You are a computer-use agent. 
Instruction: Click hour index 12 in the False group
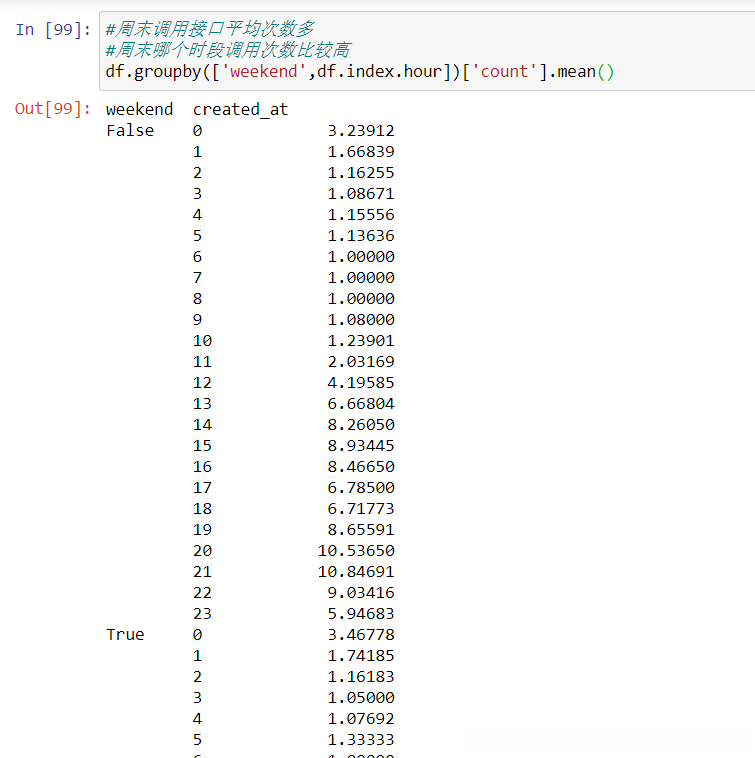(203, 383)
